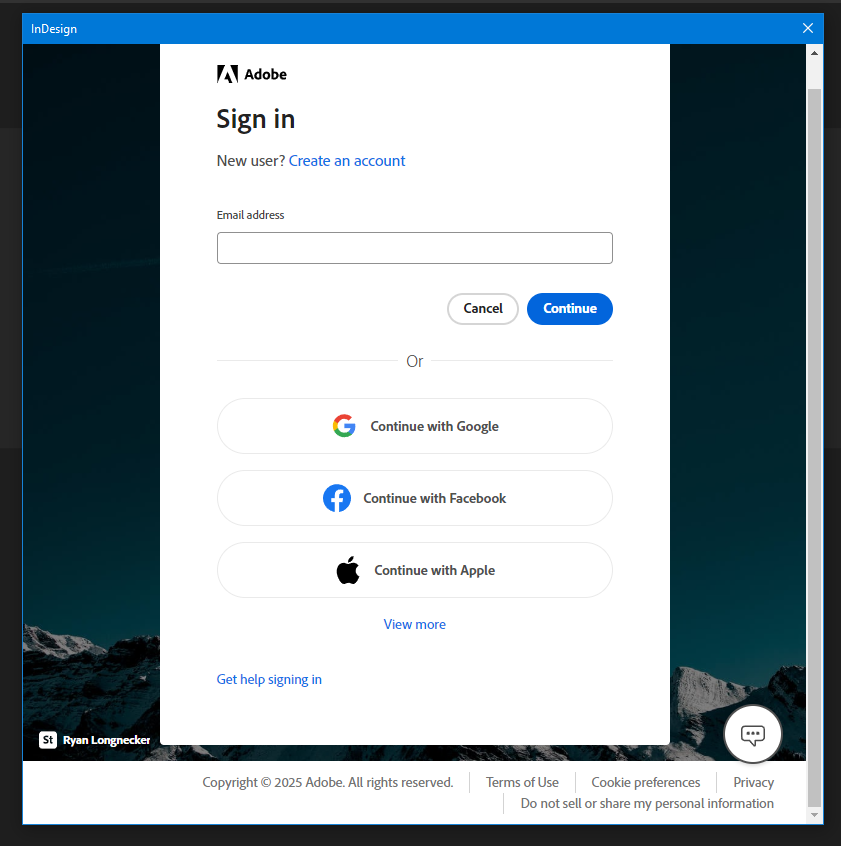
Task: Open the Create an account link
Action: 347,161
